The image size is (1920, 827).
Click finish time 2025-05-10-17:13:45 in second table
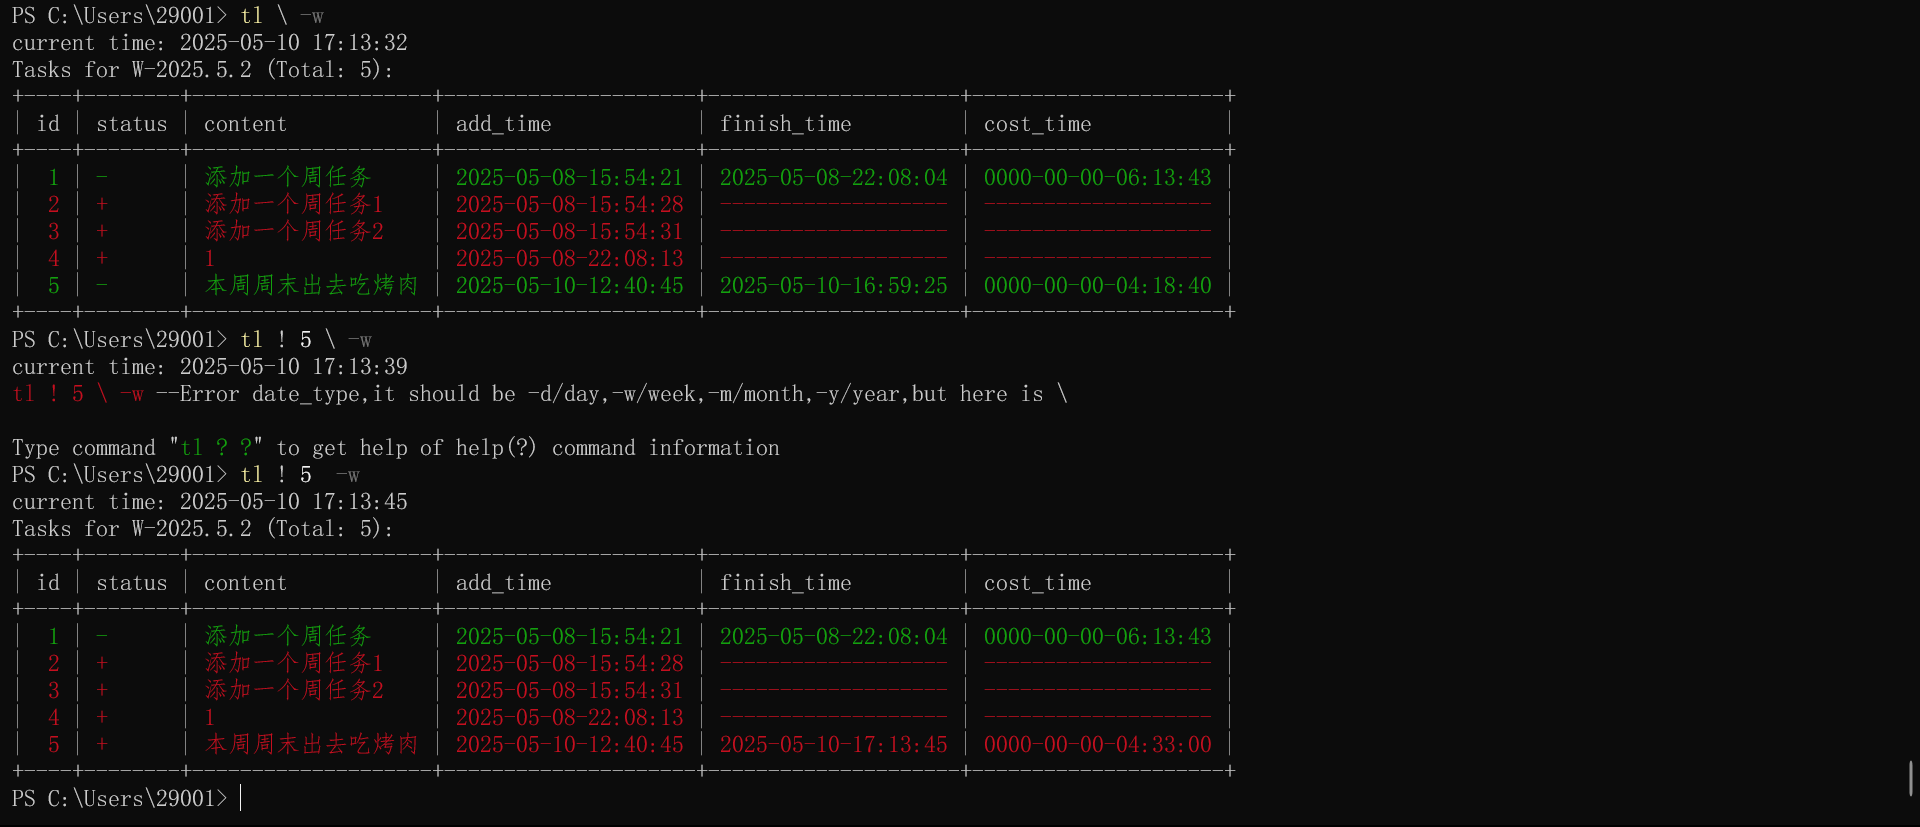833,745
